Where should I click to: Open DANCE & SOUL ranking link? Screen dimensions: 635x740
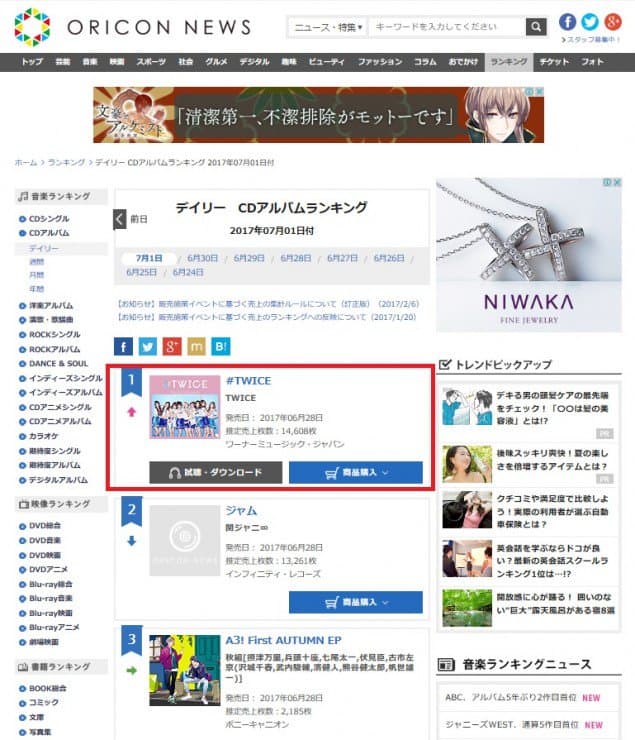pos(58,363)
